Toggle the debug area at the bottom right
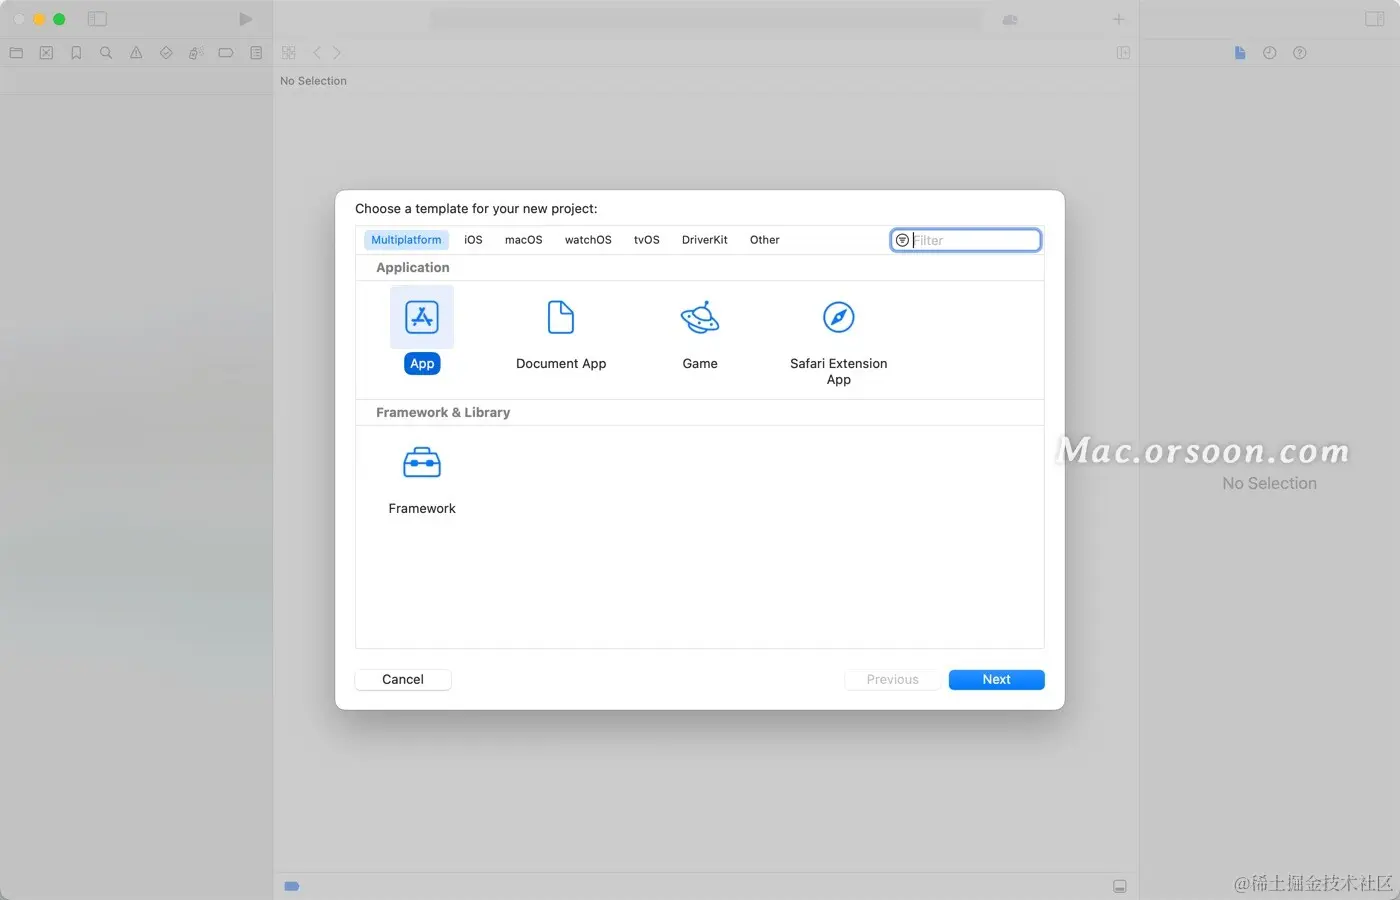The image size is (1400, 900). tap(1120, 886)
